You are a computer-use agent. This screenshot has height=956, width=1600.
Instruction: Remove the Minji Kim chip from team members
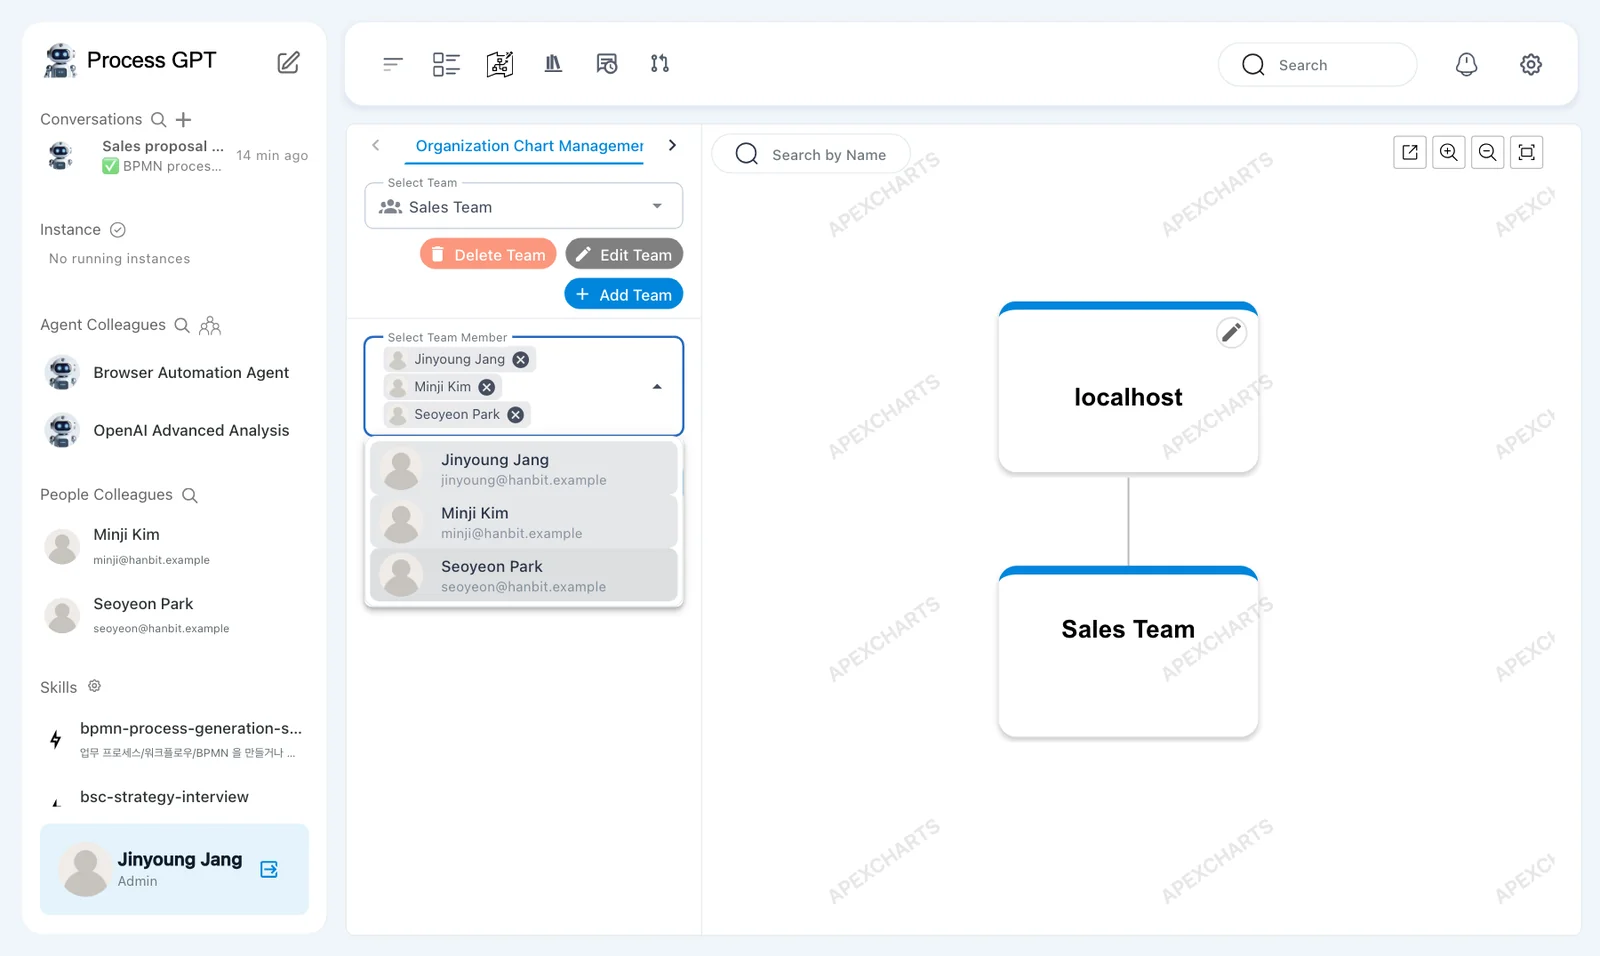(487, 387)
